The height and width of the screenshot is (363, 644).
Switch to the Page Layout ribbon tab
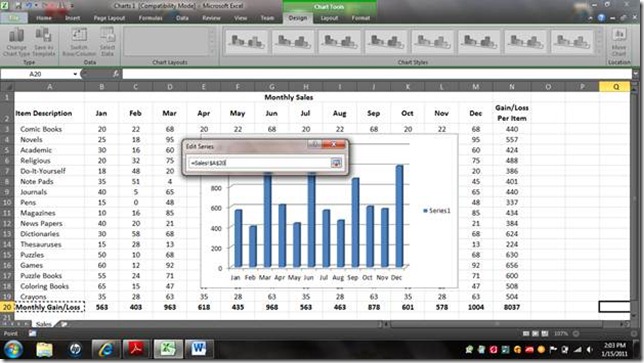(x=109, y=18)
